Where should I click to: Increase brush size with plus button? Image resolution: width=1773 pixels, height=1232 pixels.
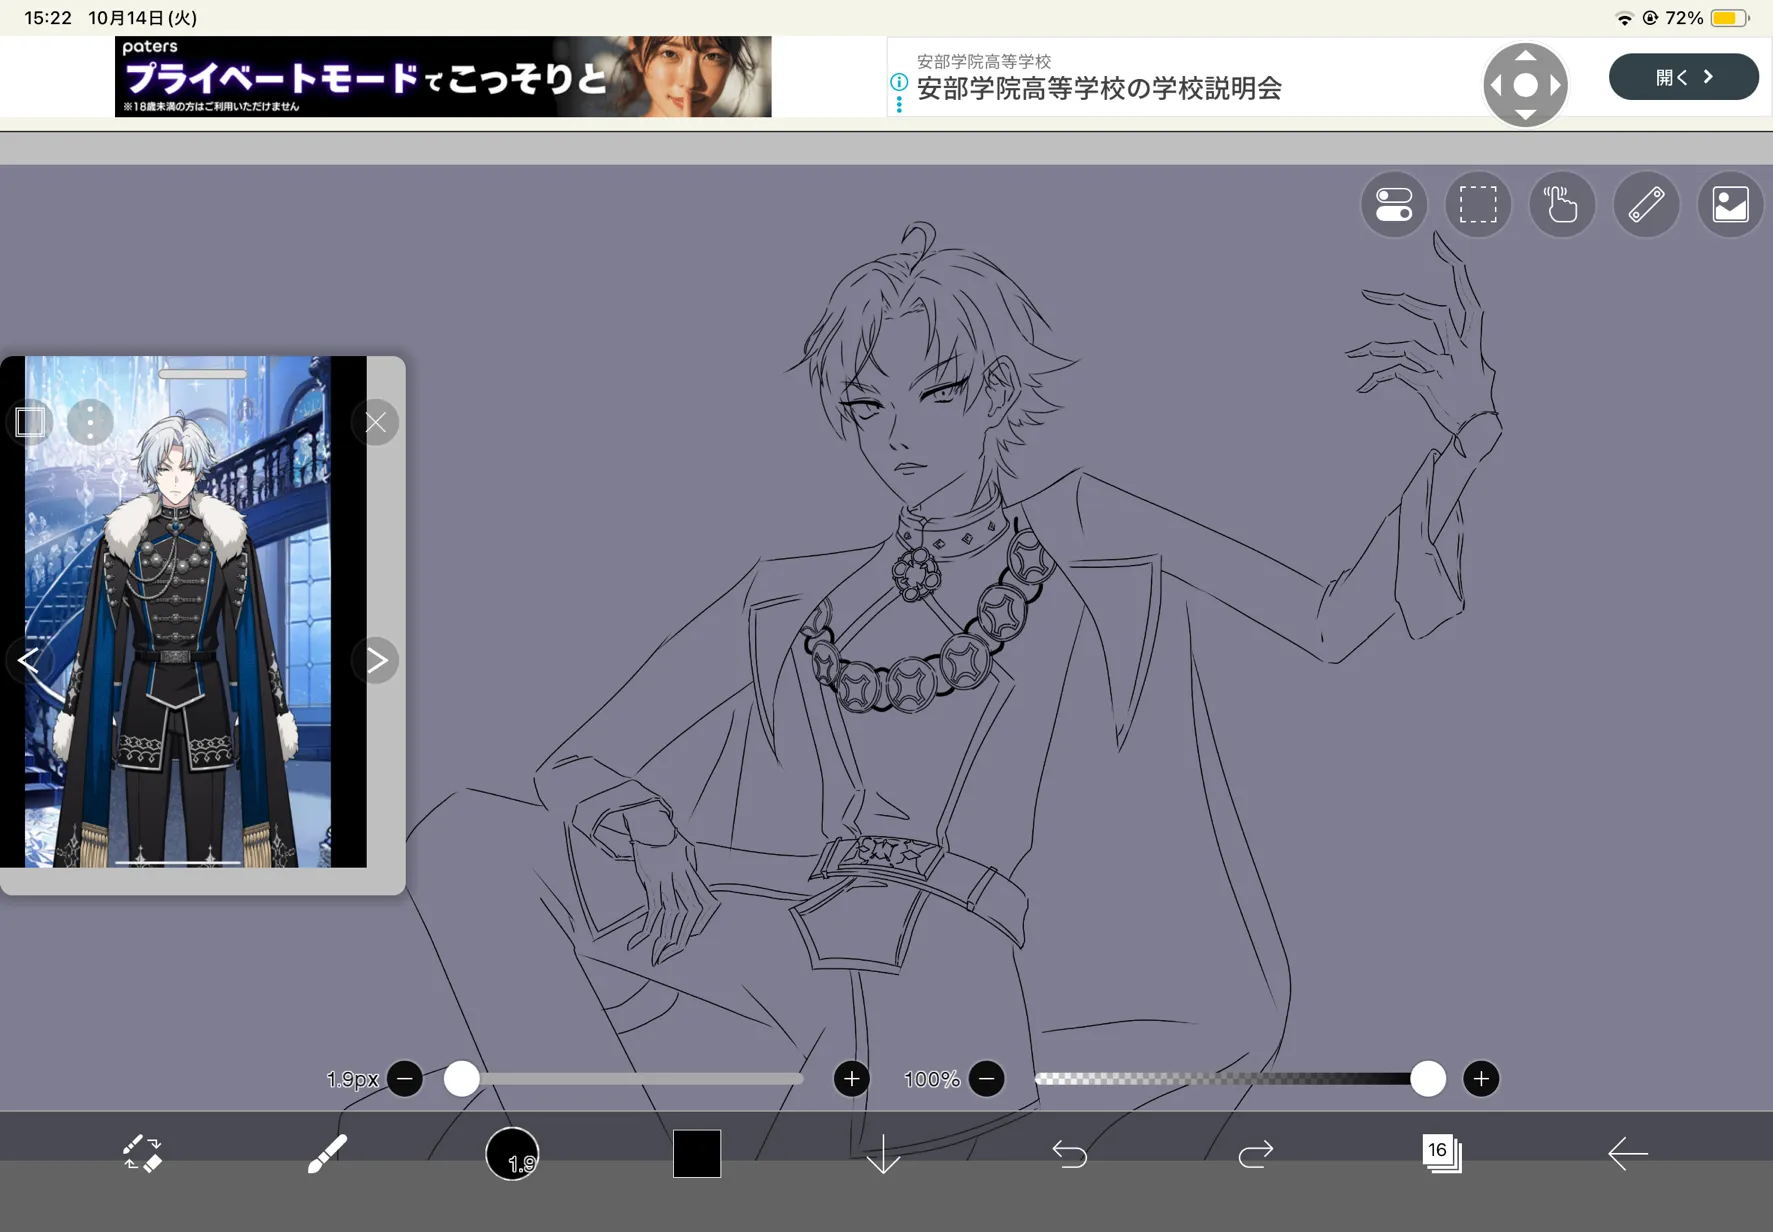click(x=852, y=1079)
